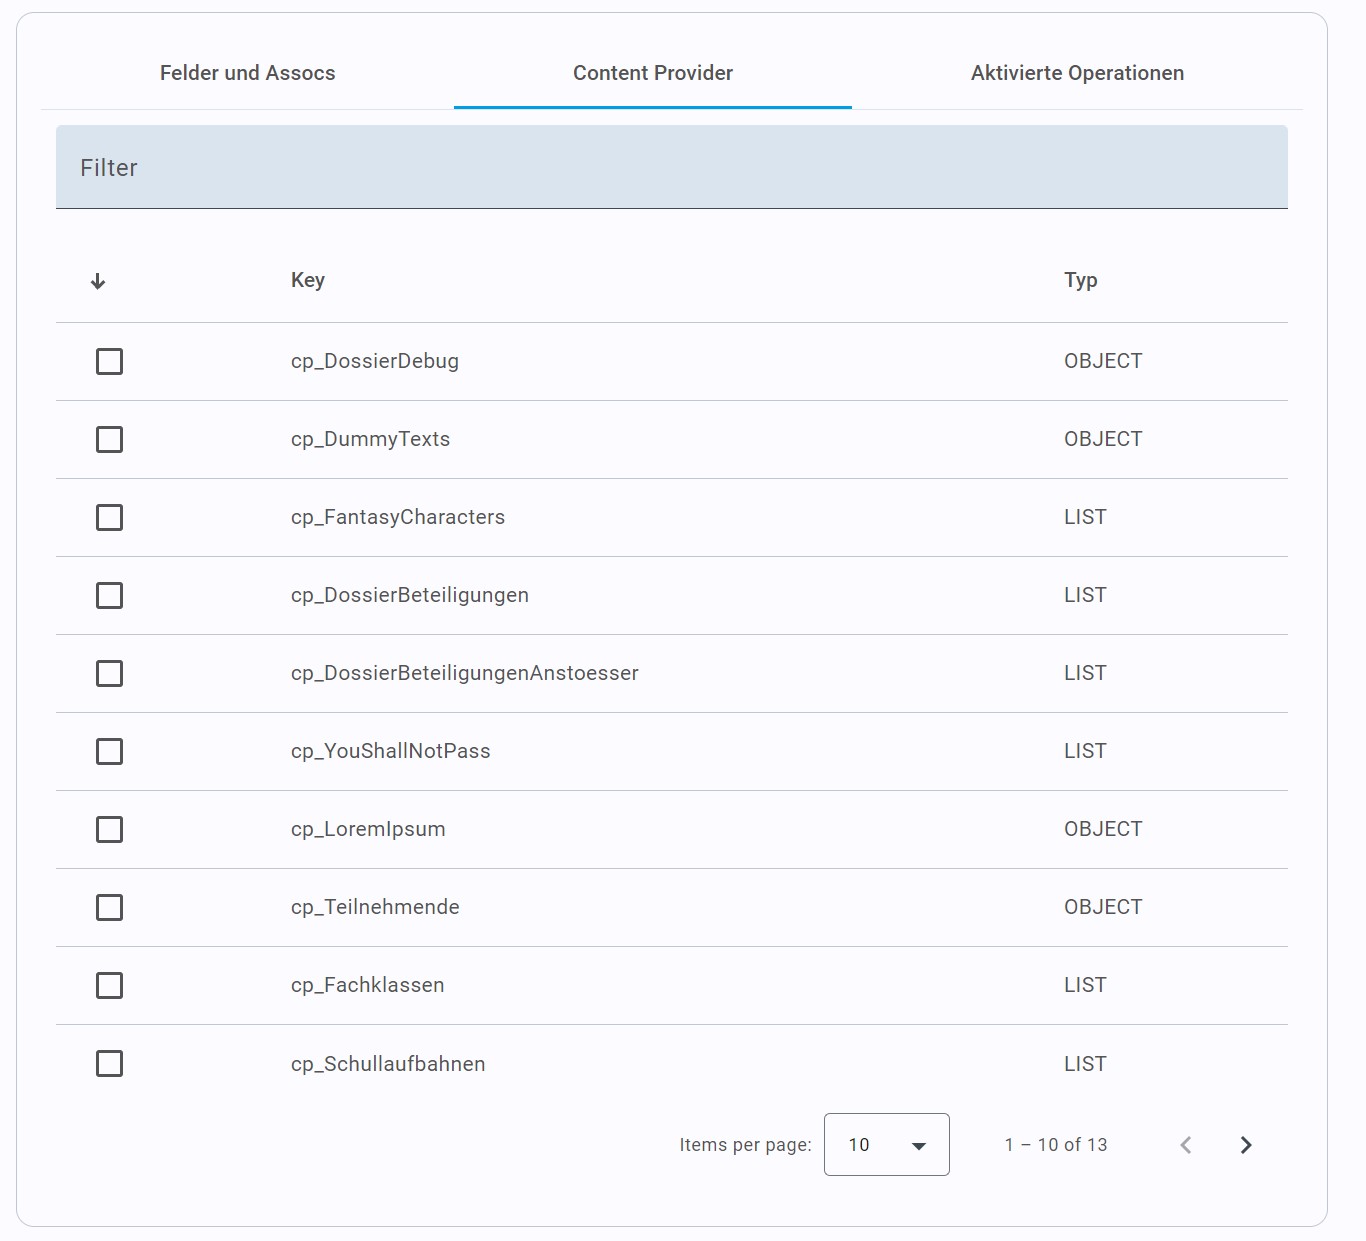Go to the next page of results
Screen dimensions: 1366x1241
[1246, 1145]
